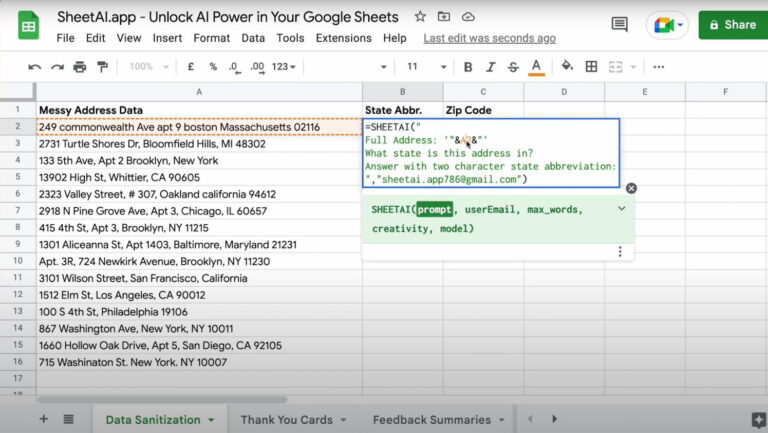
Task: Click the borders icon in toolbar
Action: coord(591,67)
